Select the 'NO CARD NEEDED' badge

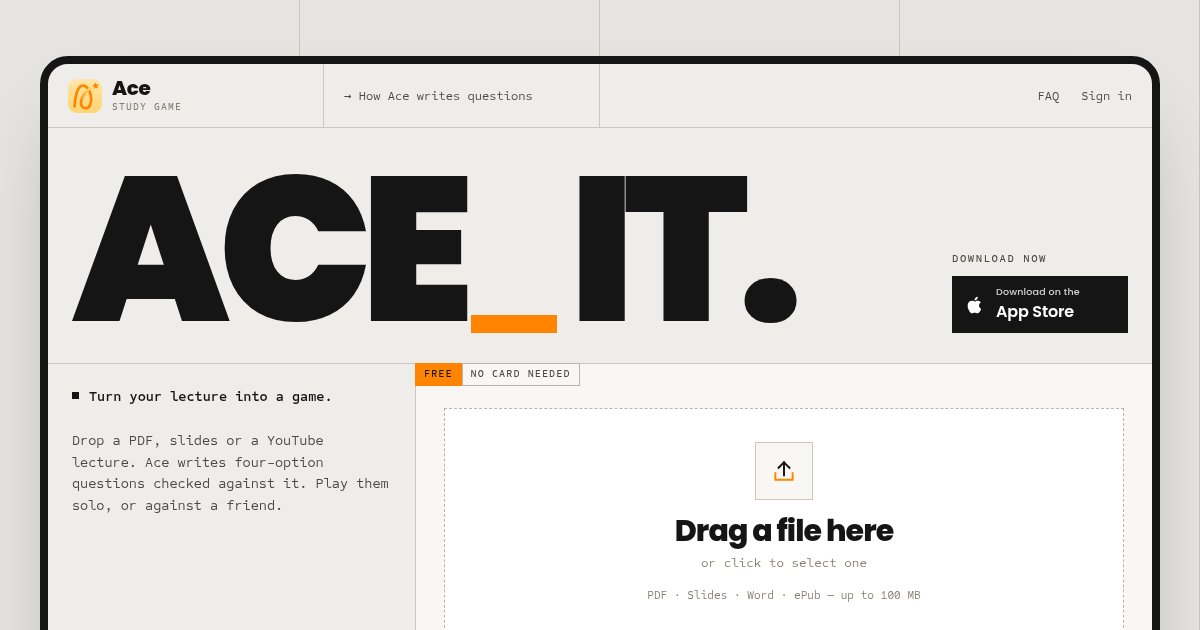click(x=520, y=374)
